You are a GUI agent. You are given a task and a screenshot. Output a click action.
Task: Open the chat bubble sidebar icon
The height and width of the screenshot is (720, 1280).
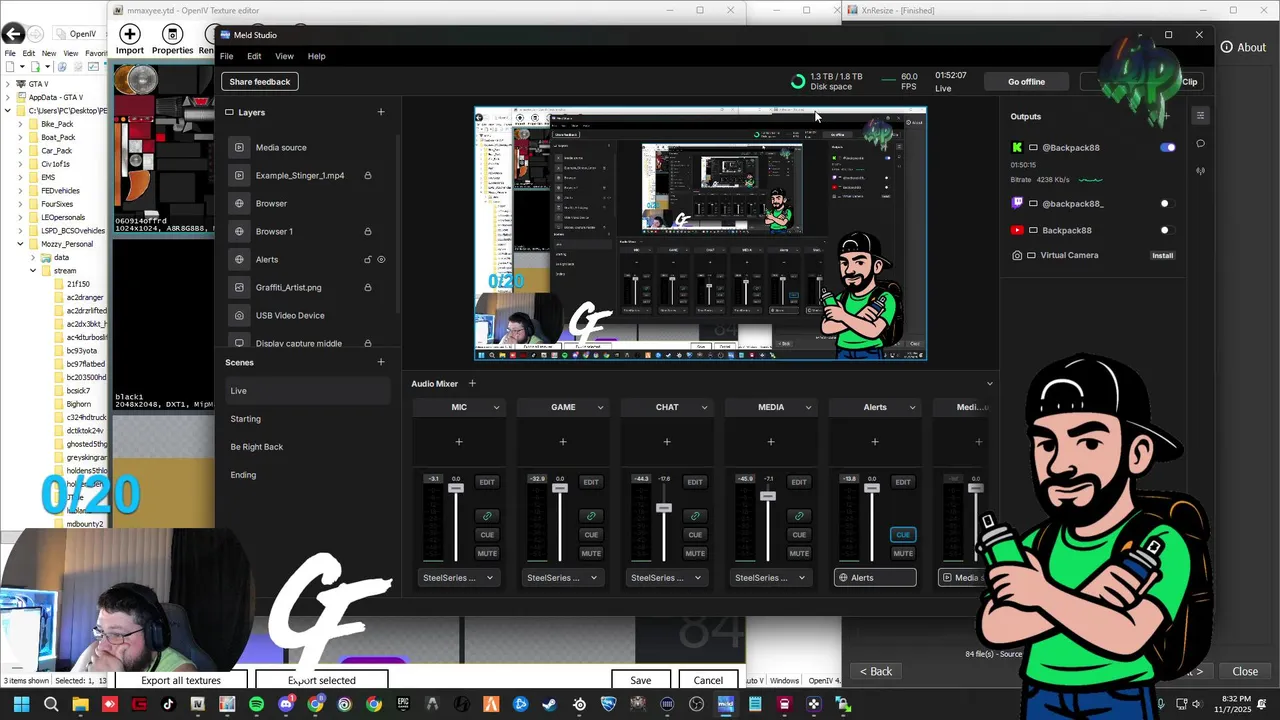[x=1201, y=143]
